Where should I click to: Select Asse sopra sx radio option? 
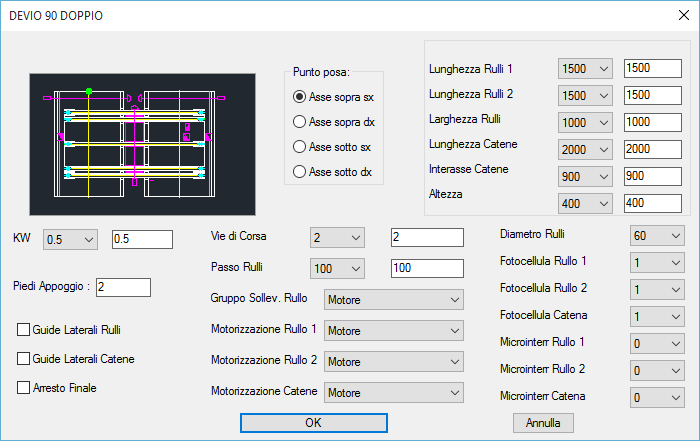(333, 97)
